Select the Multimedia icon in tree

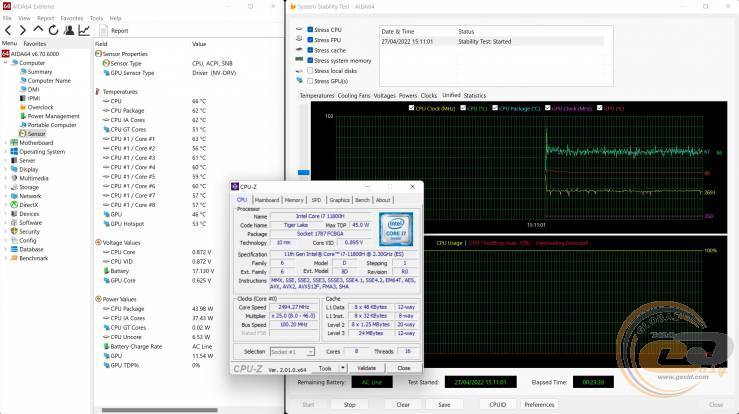(x=14, y=178)
